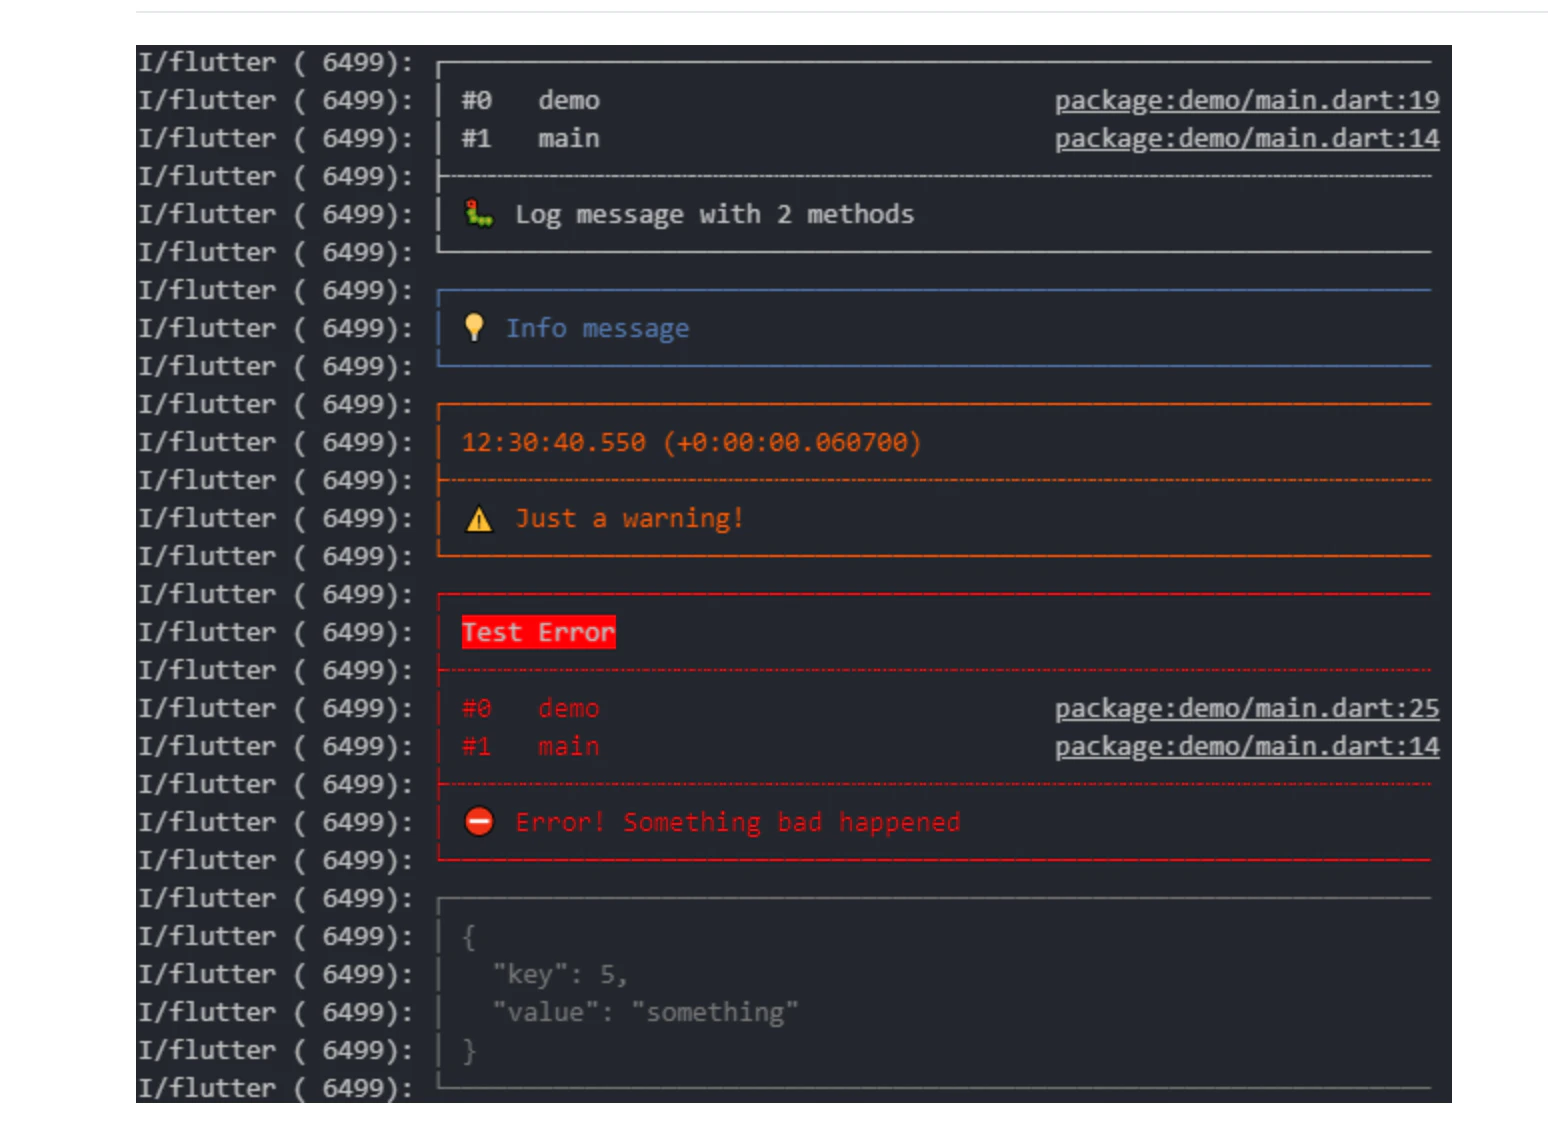Open main.dart:14 link in debug log block

(x=1247, y=139)
